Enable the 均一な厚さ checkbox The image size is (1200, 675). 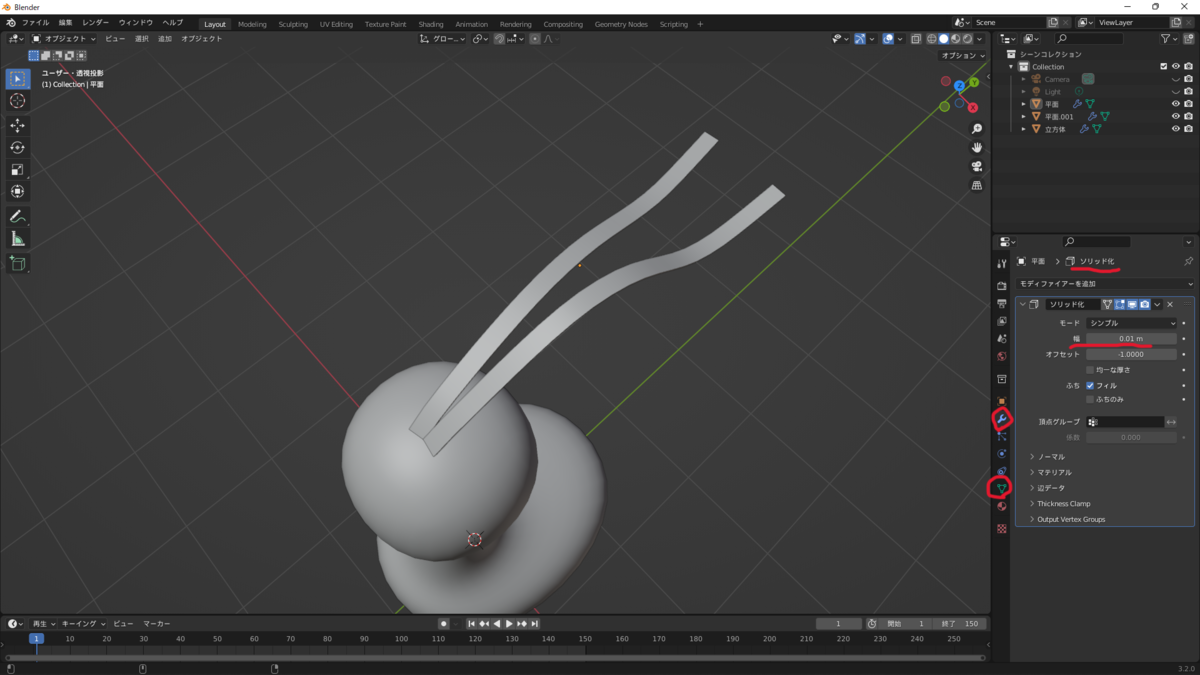tap(1090, 370)
